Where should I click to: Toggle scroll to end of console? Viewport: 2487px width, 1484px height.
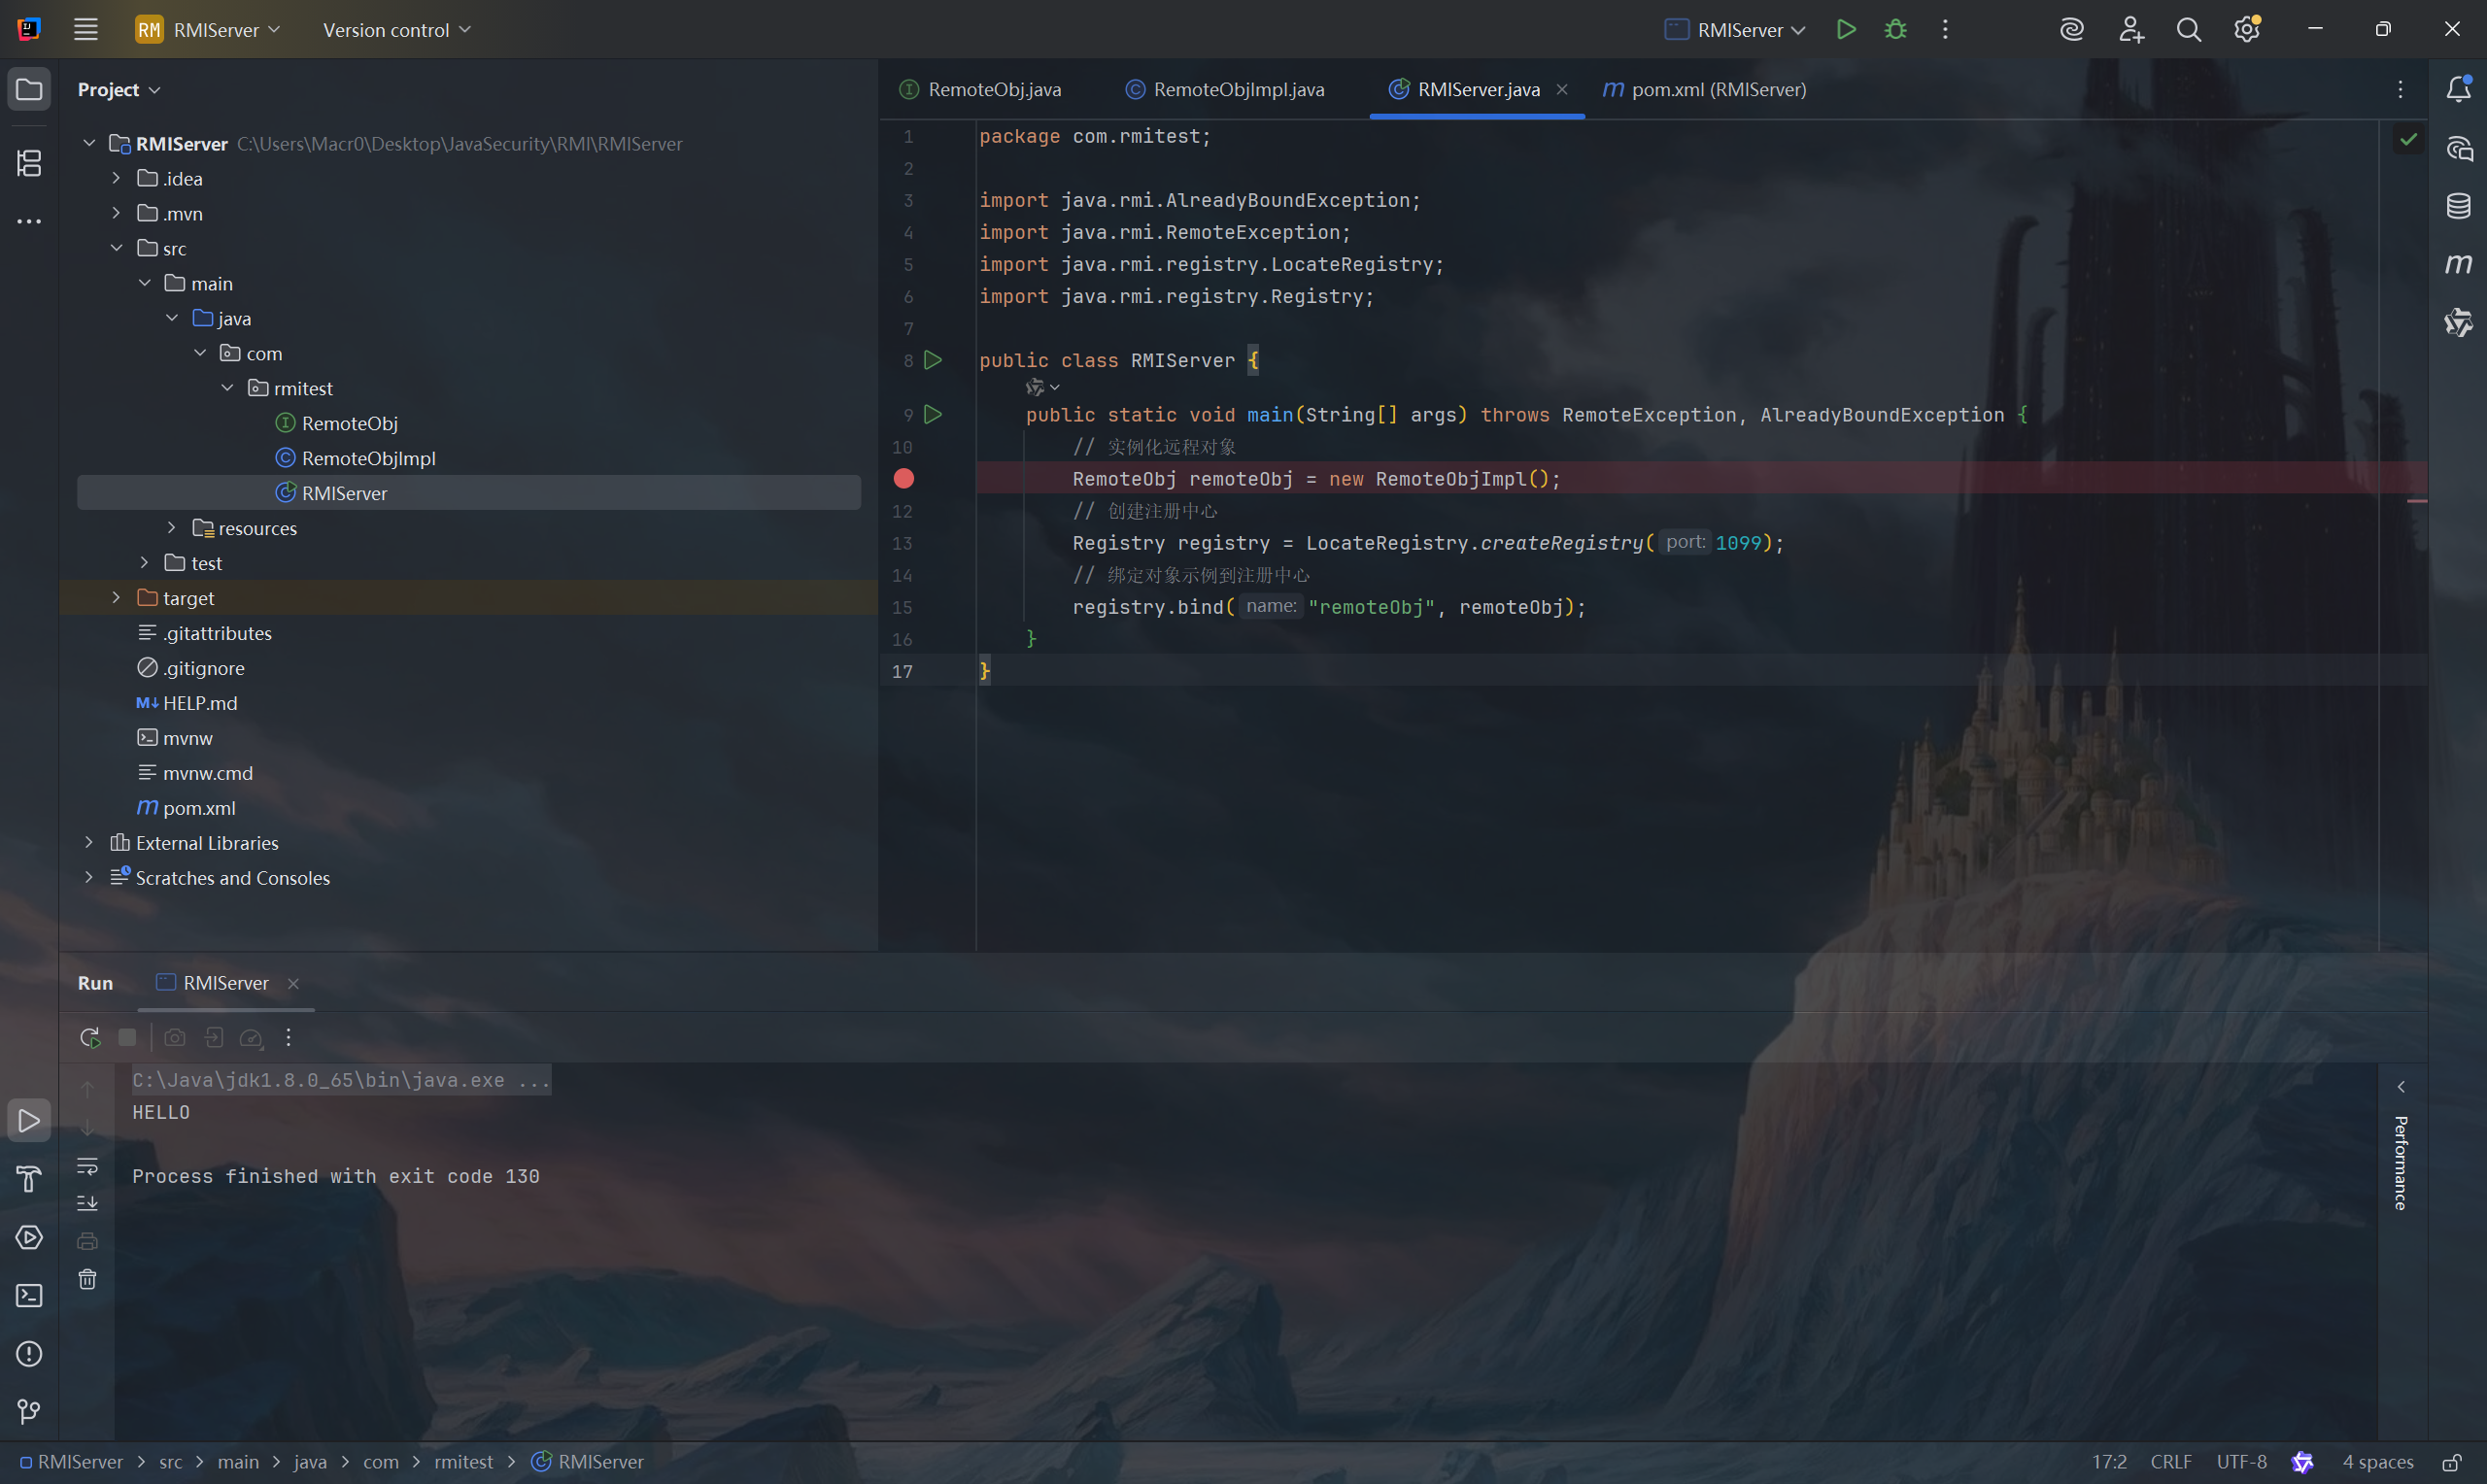click(x=88, y=1204)
